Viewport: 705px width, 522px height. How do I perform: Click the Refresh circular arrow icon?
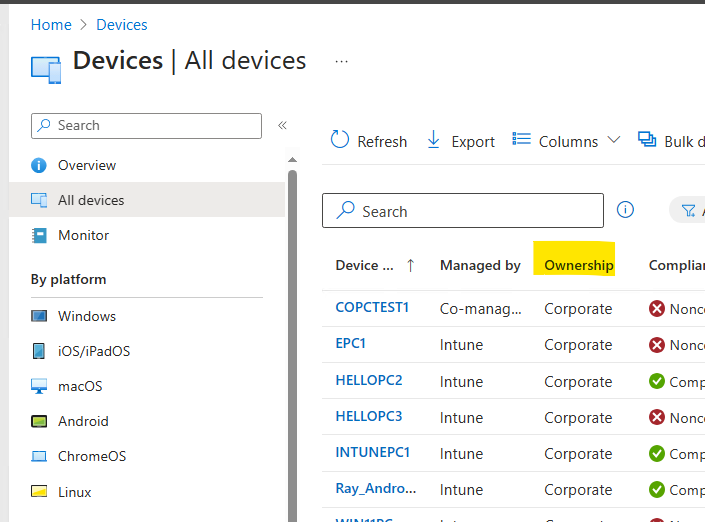339,139
